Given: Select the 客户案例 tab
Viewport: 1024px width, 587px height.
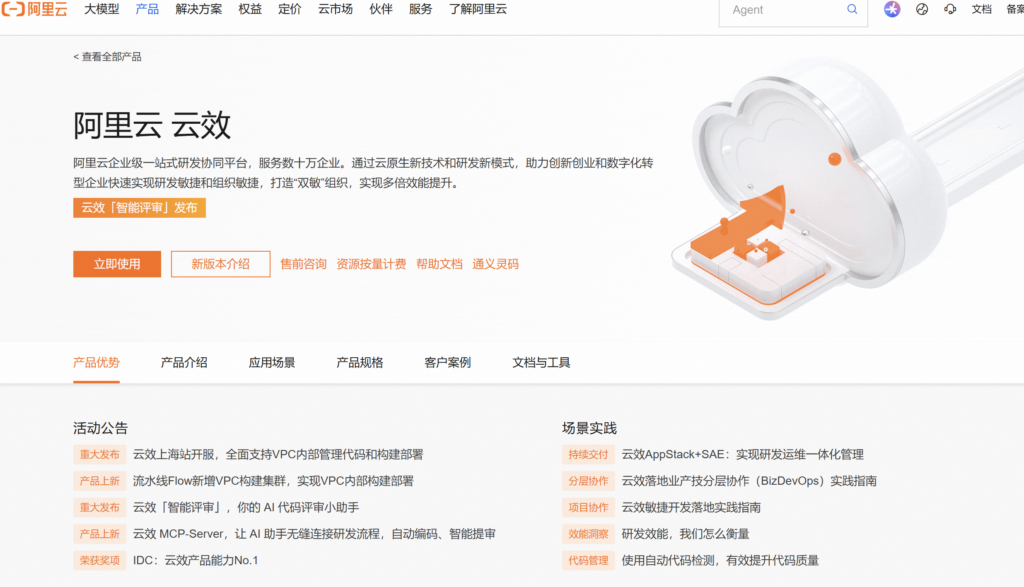Looking at the screenshot, I should coord(447,362).
